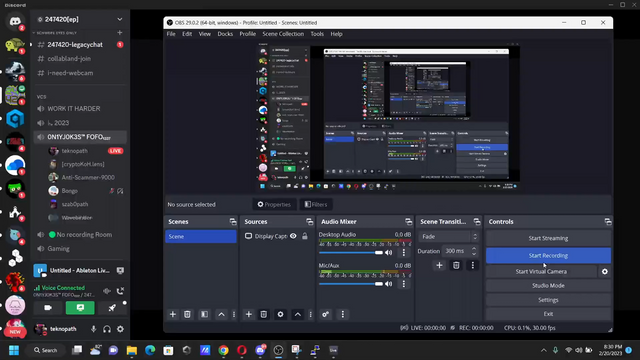Add a scene transition with plus icon
The width and height of the screenshot is (640, 360).
[439, 265]
